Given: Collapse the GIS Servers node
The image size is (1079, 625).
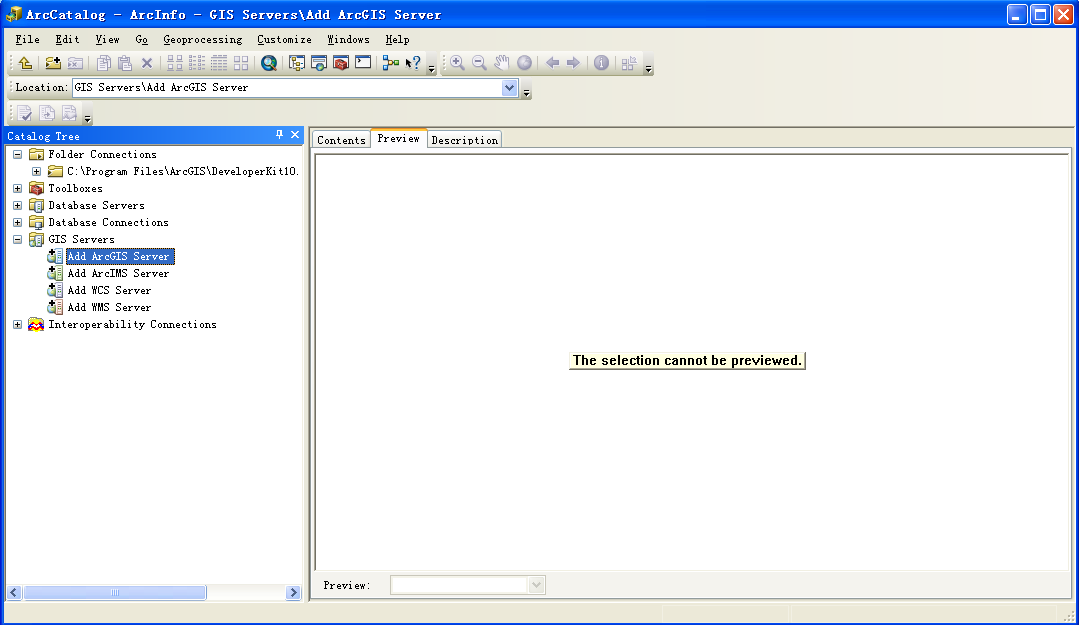Looking at the screenshot, I should click(x=17, y=240).
